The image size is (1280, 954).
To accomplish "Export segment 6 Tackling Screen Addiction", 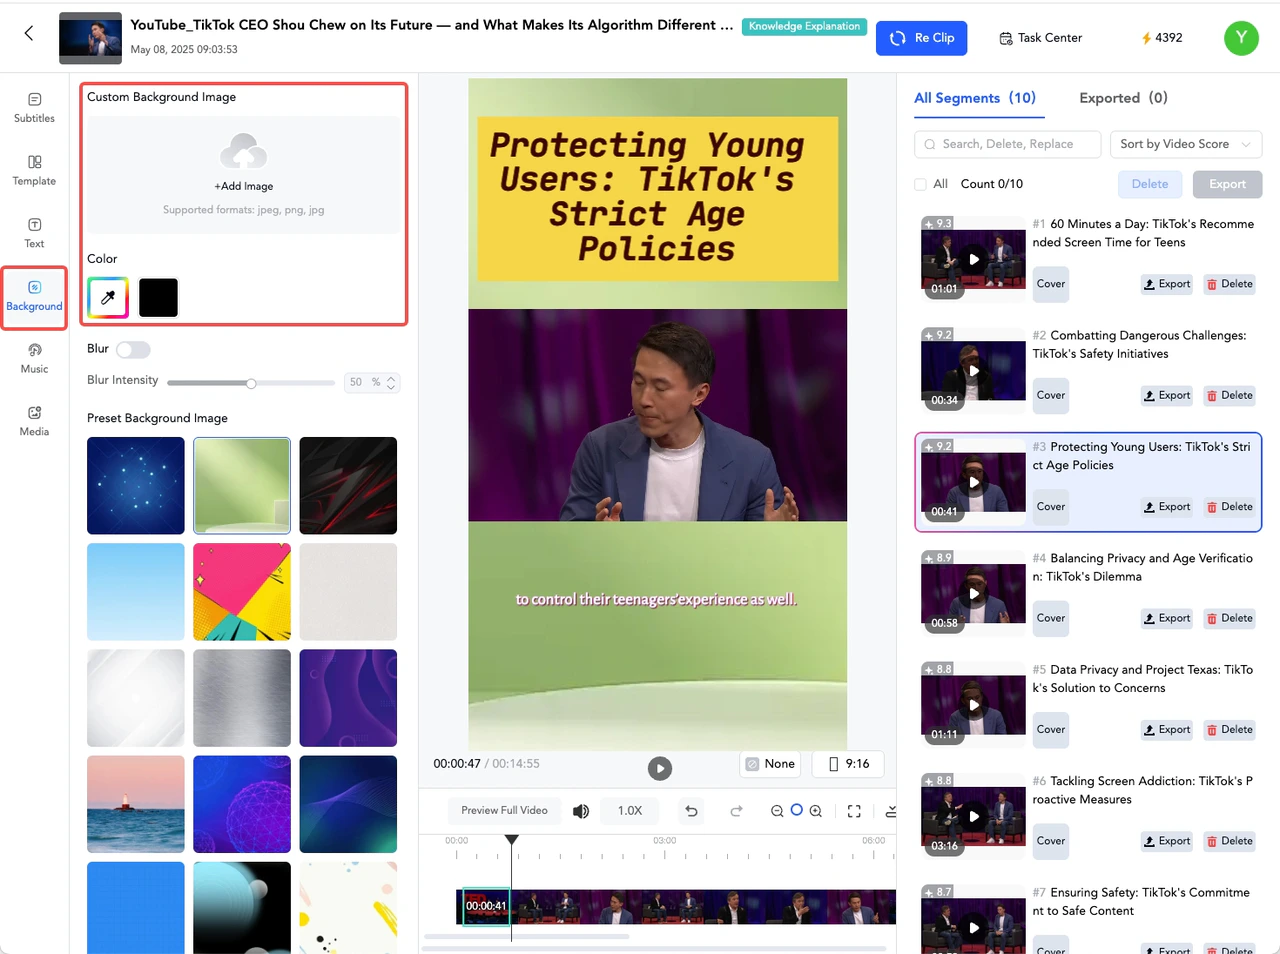I will [1167, 841].
